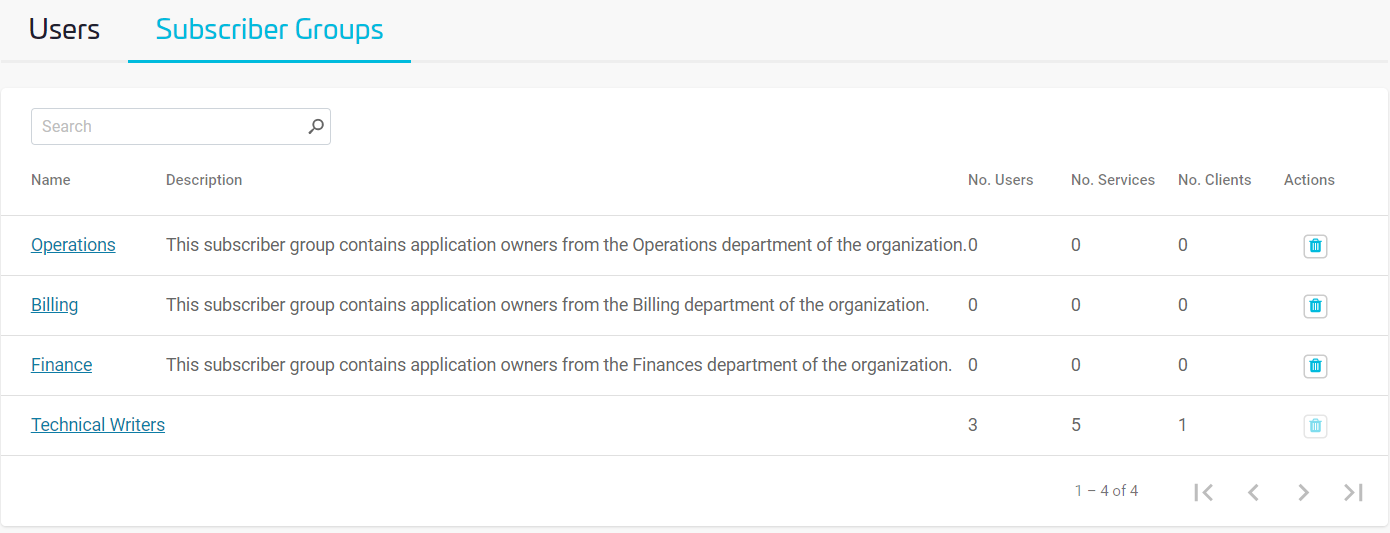Jump to the last page
1390x533 pixels.
click(x=1353, y=492)
